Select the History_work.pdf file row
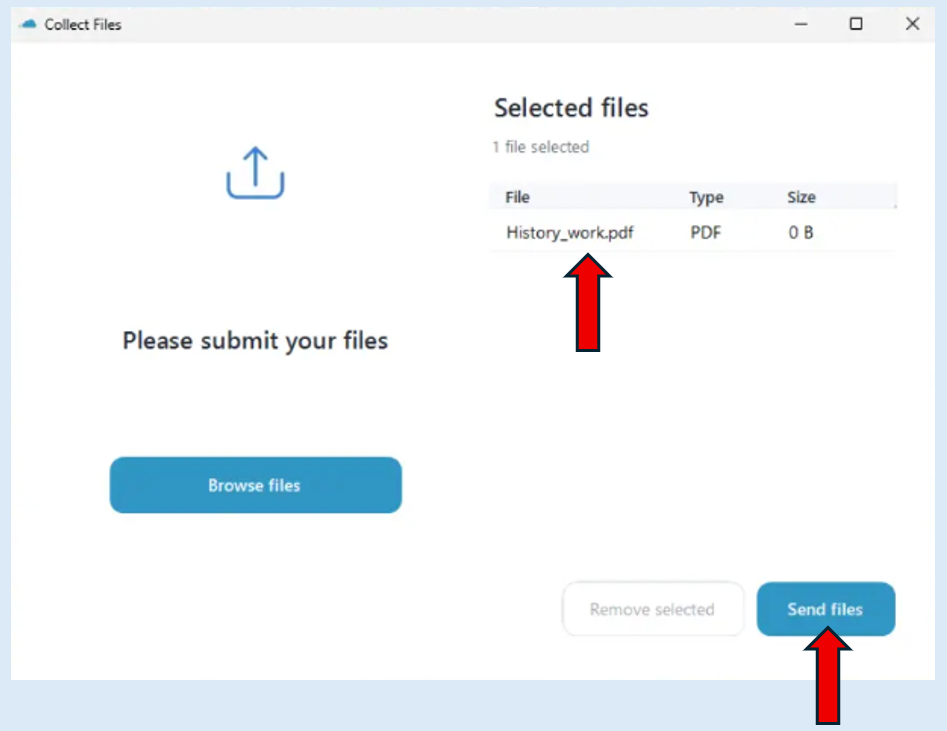The height and width of the screenshot is (731, 947). (693, 233)
